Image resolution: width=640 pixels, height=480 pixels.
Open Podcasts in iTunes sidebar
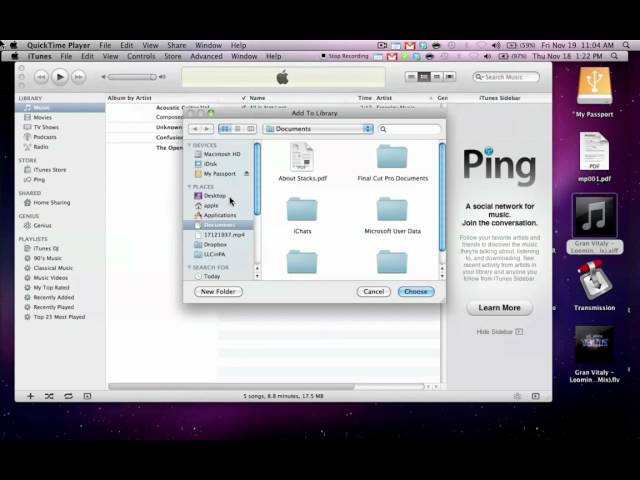[45, 137]
